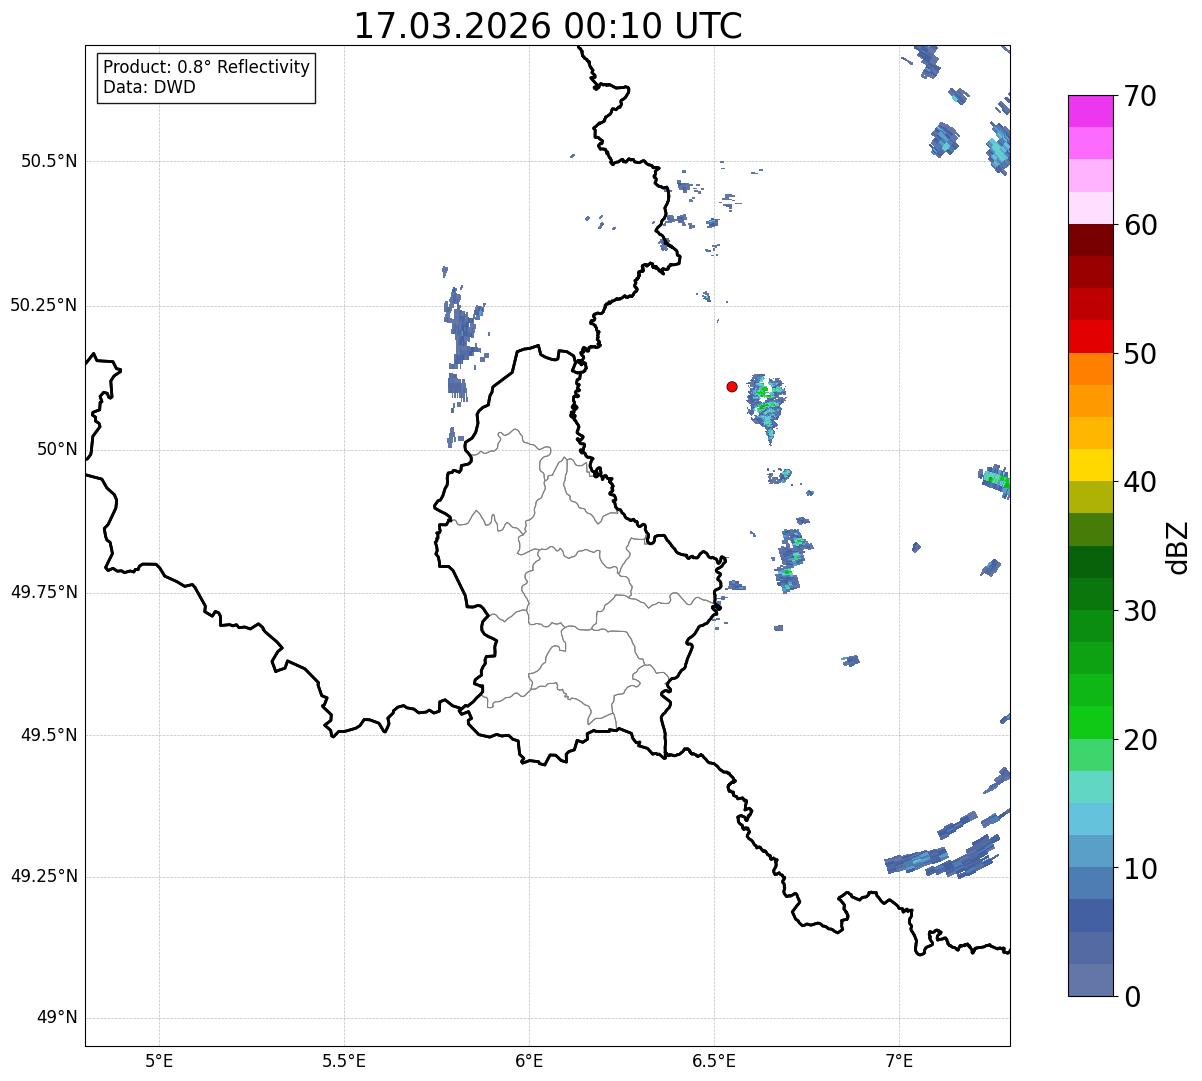Click the 7°E longitude label
1202x1081 pixels.
[899, 1060]
